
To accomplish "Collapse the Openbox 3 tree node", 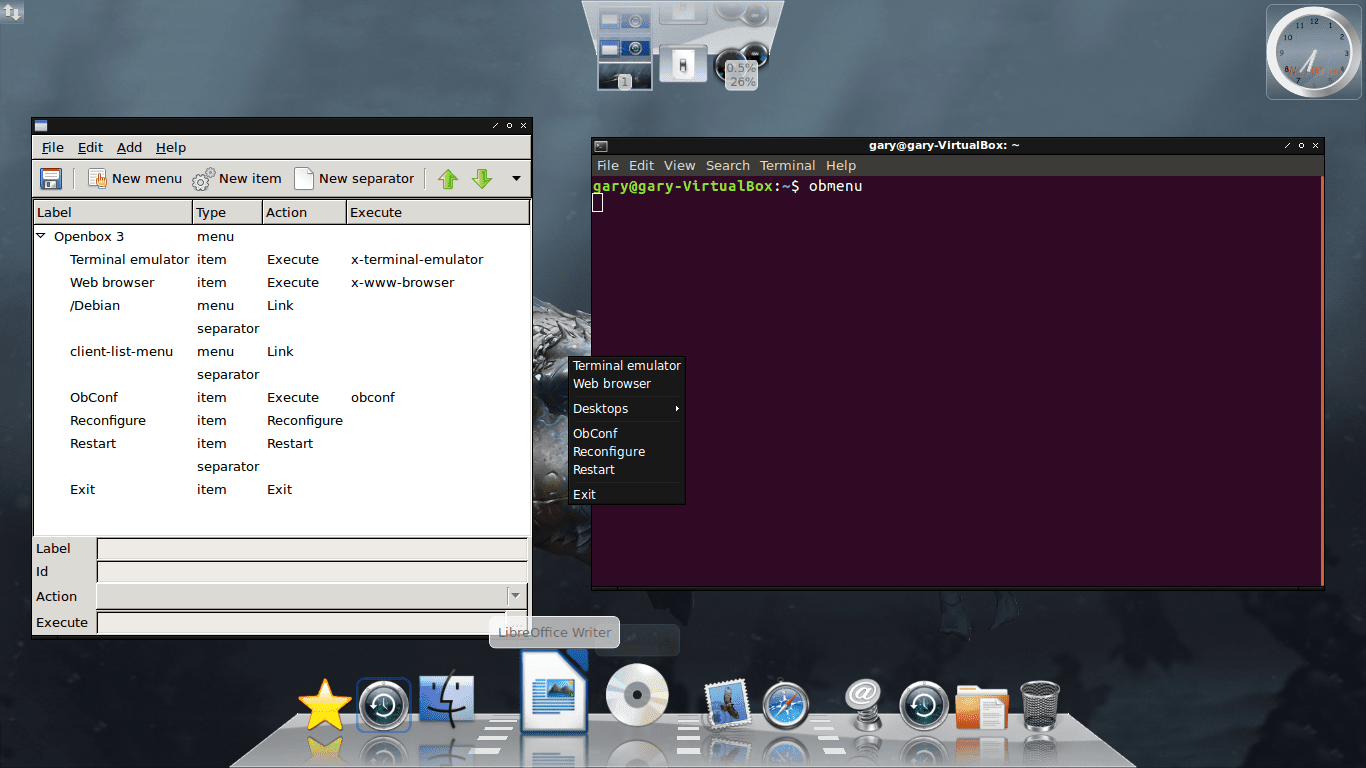I will pyautogui.click(x=41, y=237).
